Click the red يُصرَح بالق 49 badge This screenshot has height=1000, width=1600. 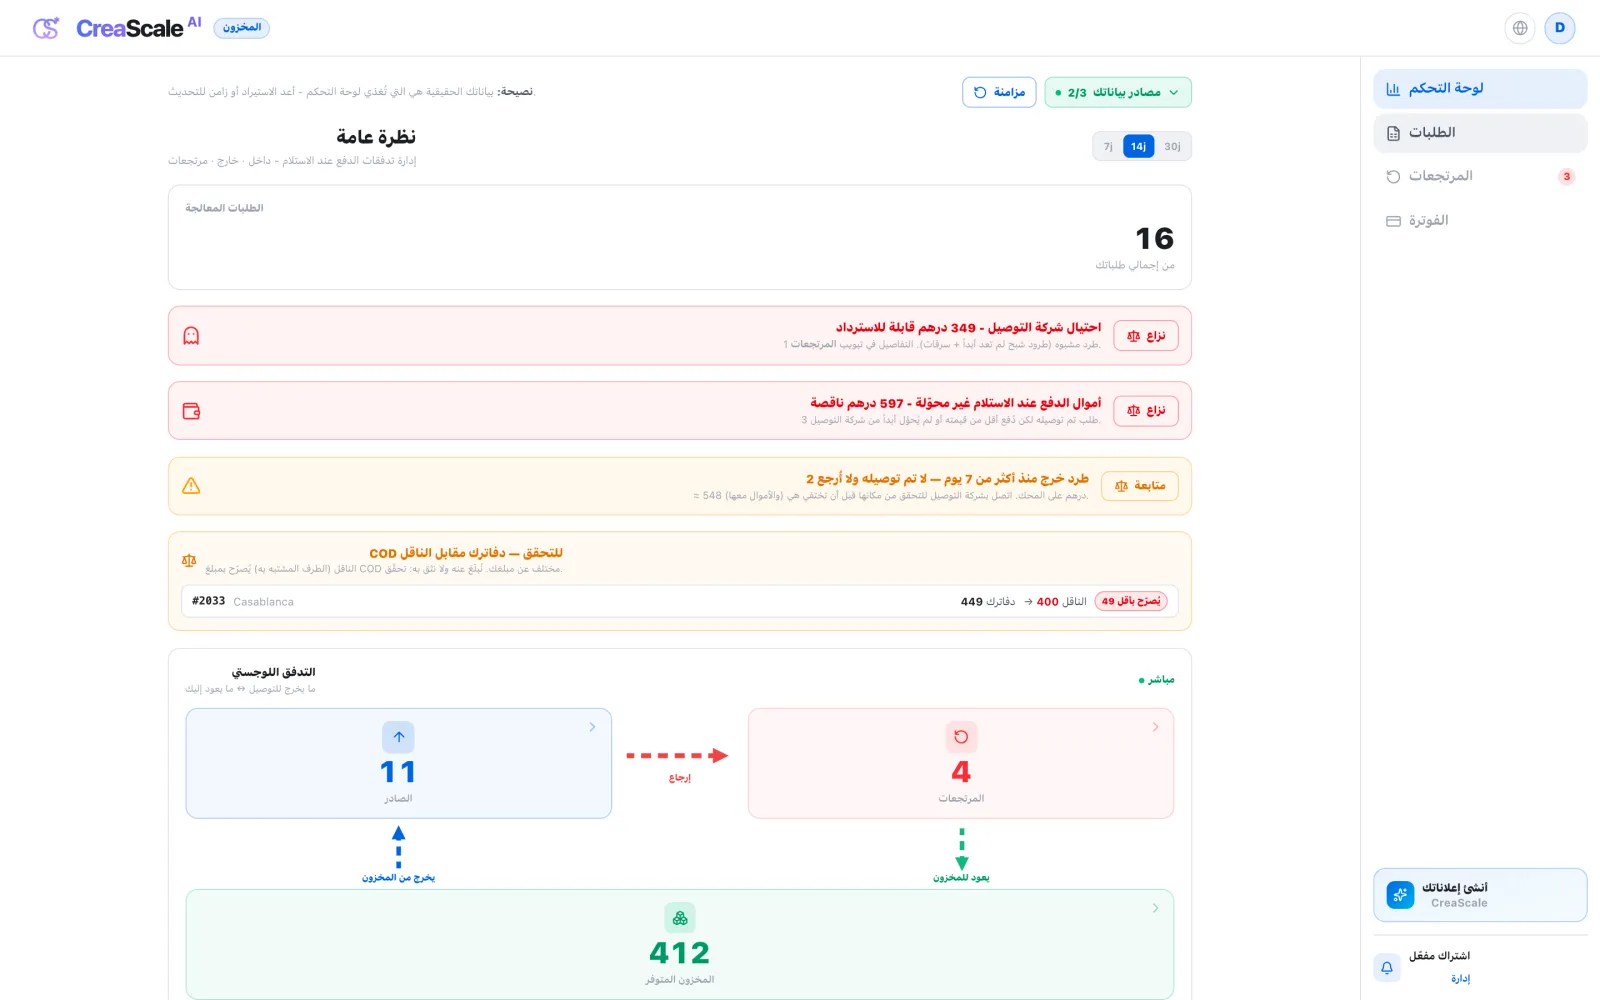[1131, 602]
